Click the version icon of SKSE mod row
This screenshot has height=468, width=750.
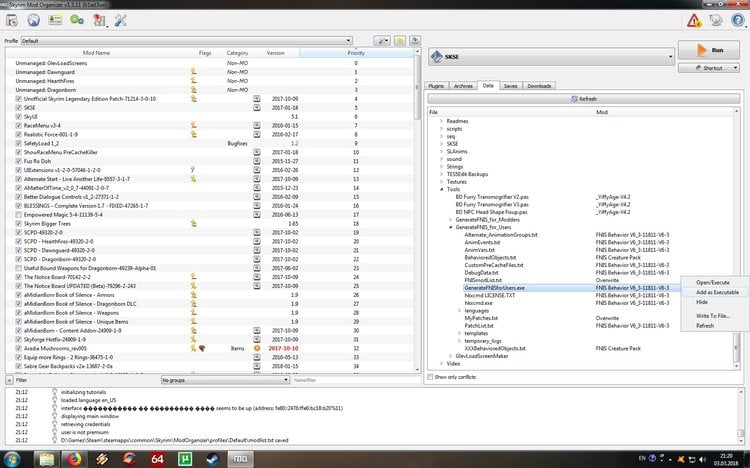(257, 108)
